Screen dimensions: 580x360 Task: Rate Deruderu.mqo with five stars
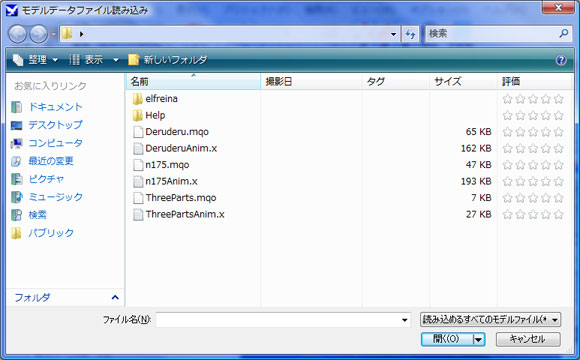click(559, 132)
